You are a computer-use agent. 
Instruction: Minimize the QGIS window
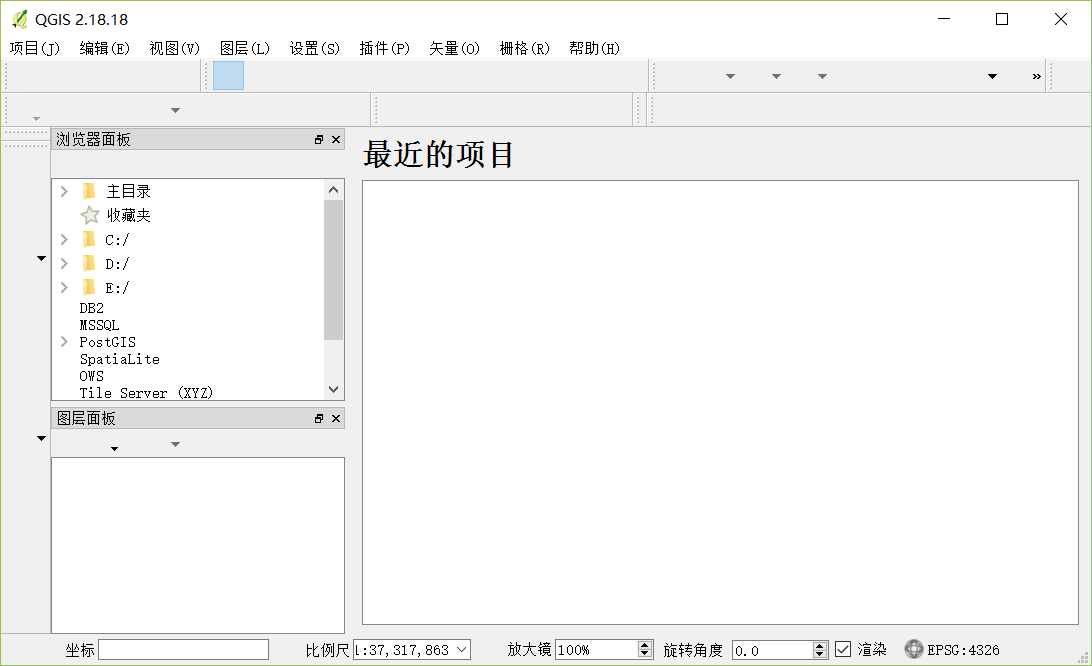pyautogui.click(x=944, y=19)
